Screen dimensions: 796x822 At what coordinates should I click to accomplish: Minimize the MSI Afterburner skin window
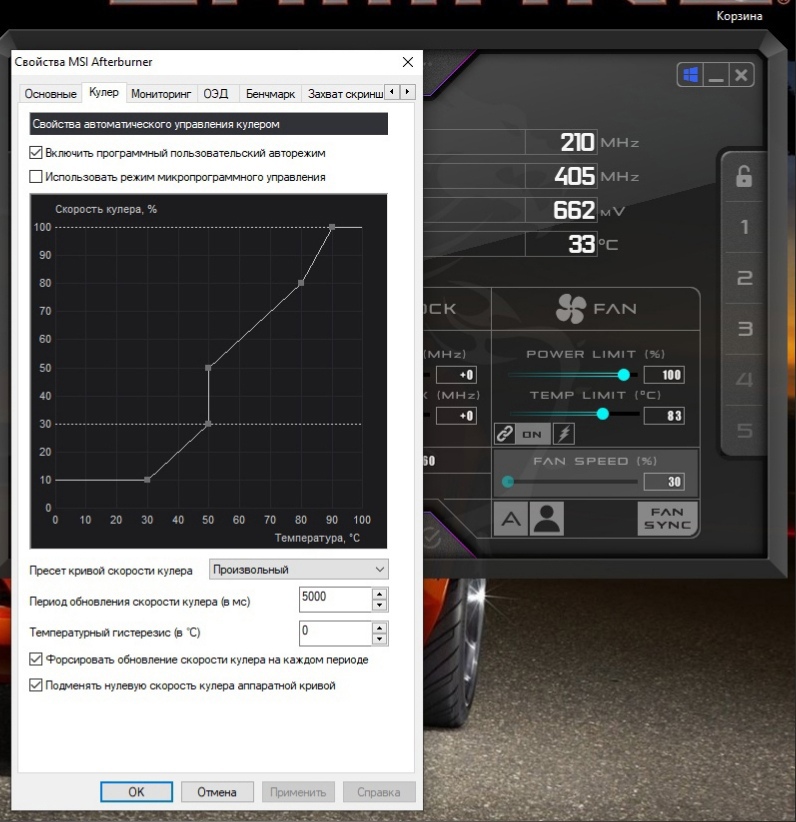(x=716, y=75)
